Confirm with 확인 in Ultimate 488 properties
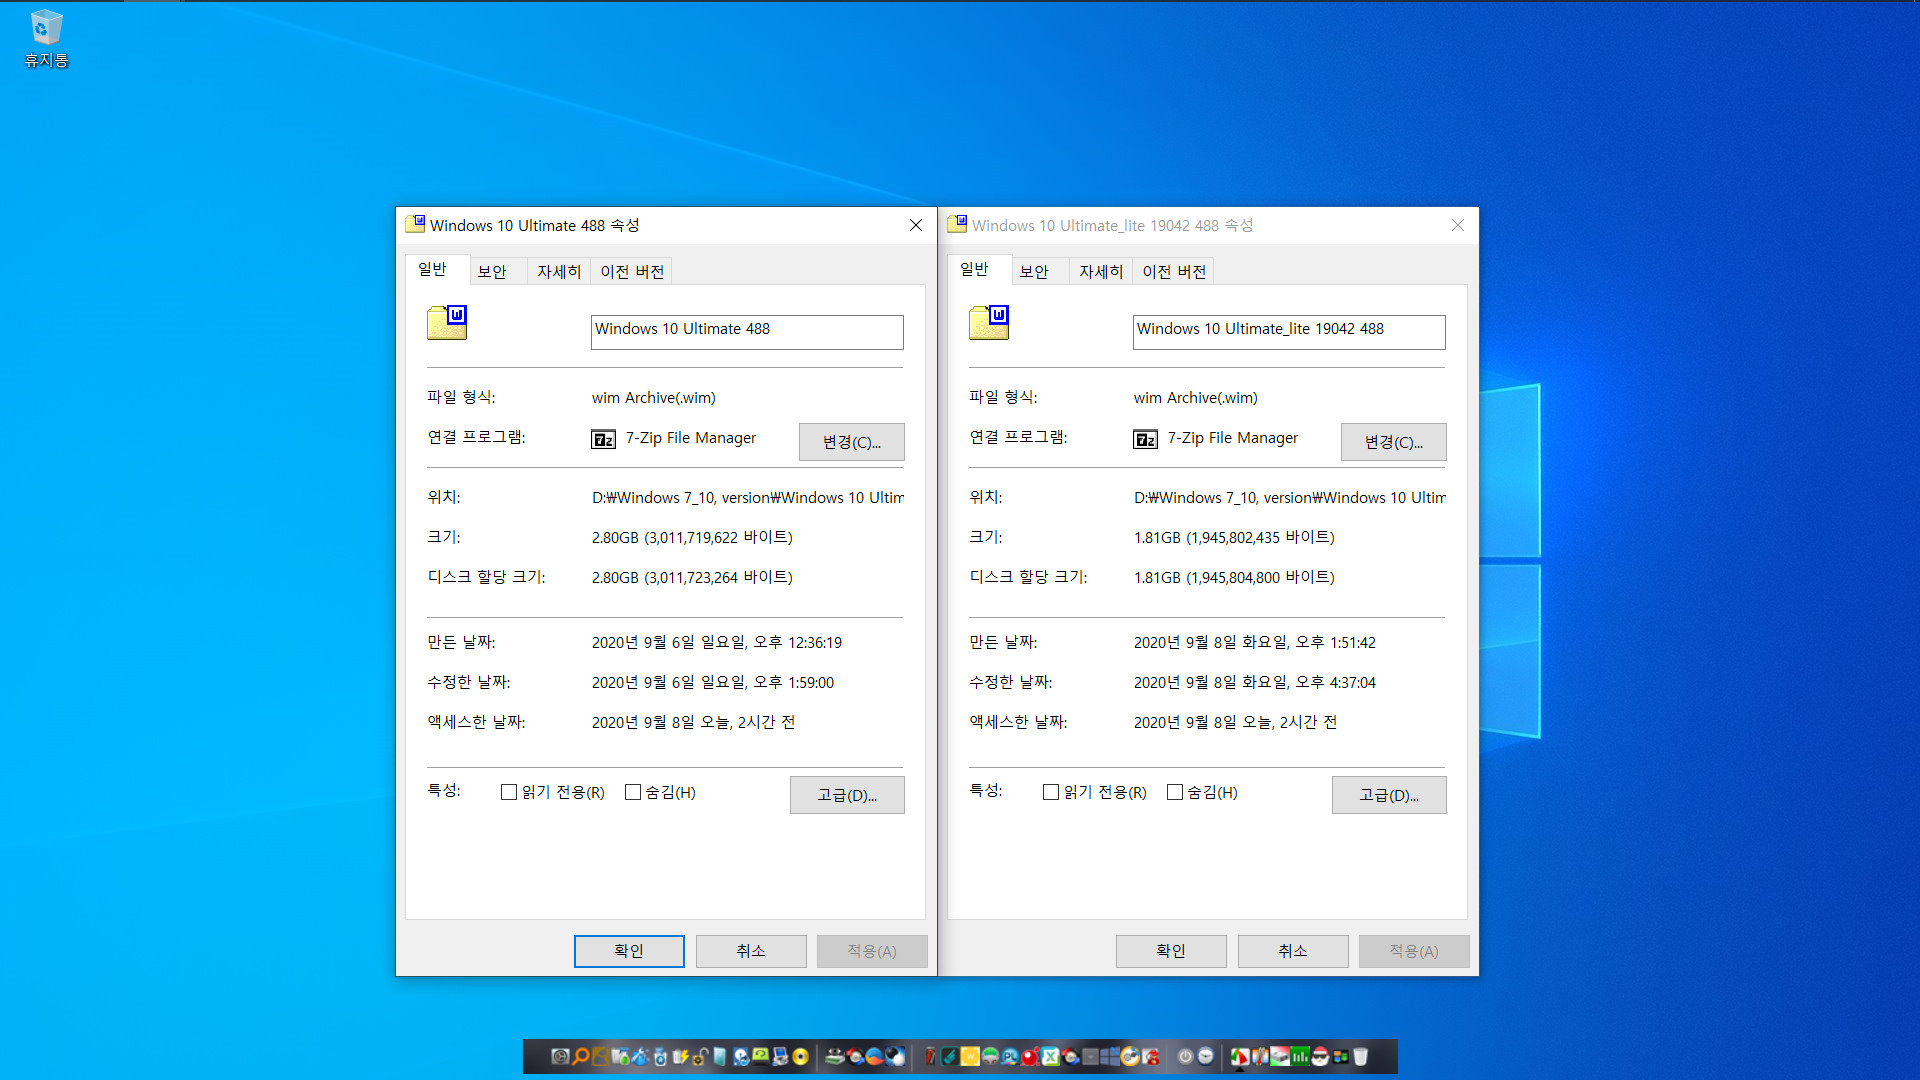The width and height of the screenshot is (1920, 1080). point(629,951)
